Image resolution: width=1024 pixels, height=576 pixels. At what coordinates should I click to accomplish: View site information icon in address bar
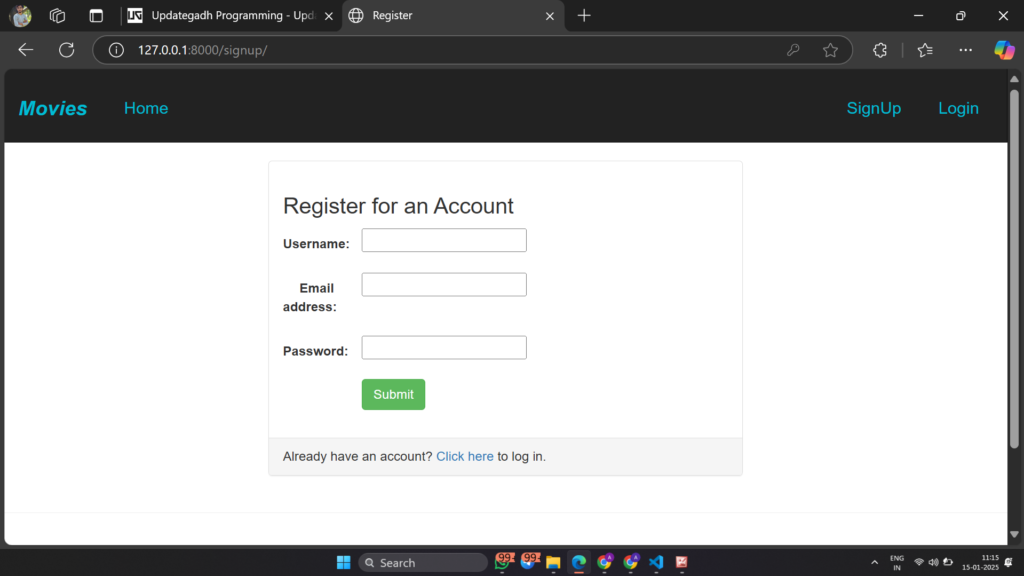[x=116, y=50]
